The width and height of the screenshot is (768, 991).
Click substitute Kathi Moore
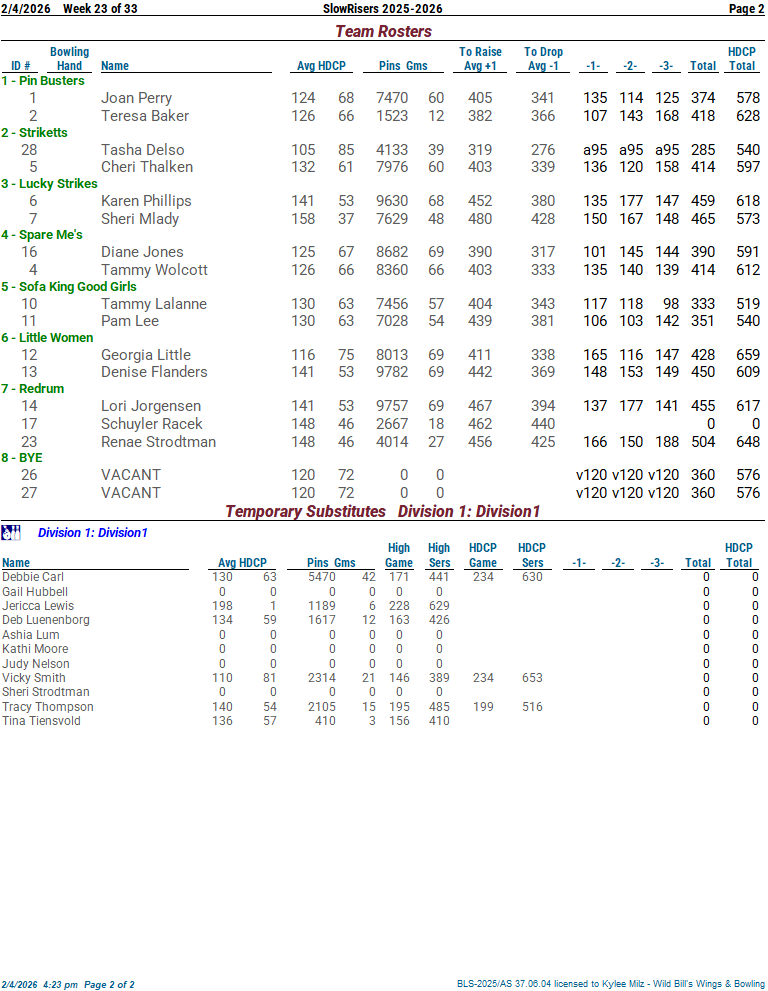[x=35, y=649]
